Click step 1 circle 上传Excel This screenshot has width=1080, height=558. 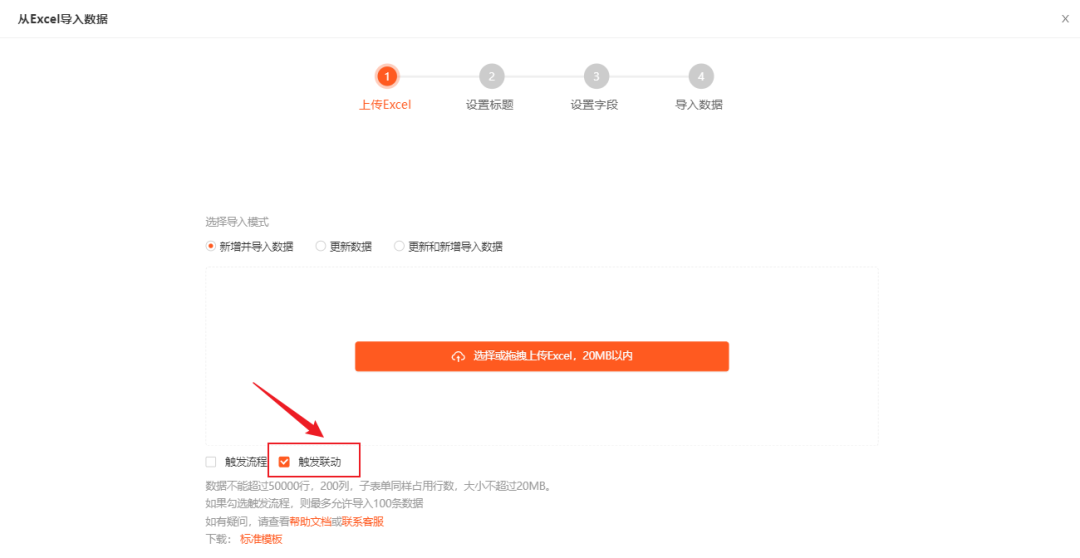(387, 76)
